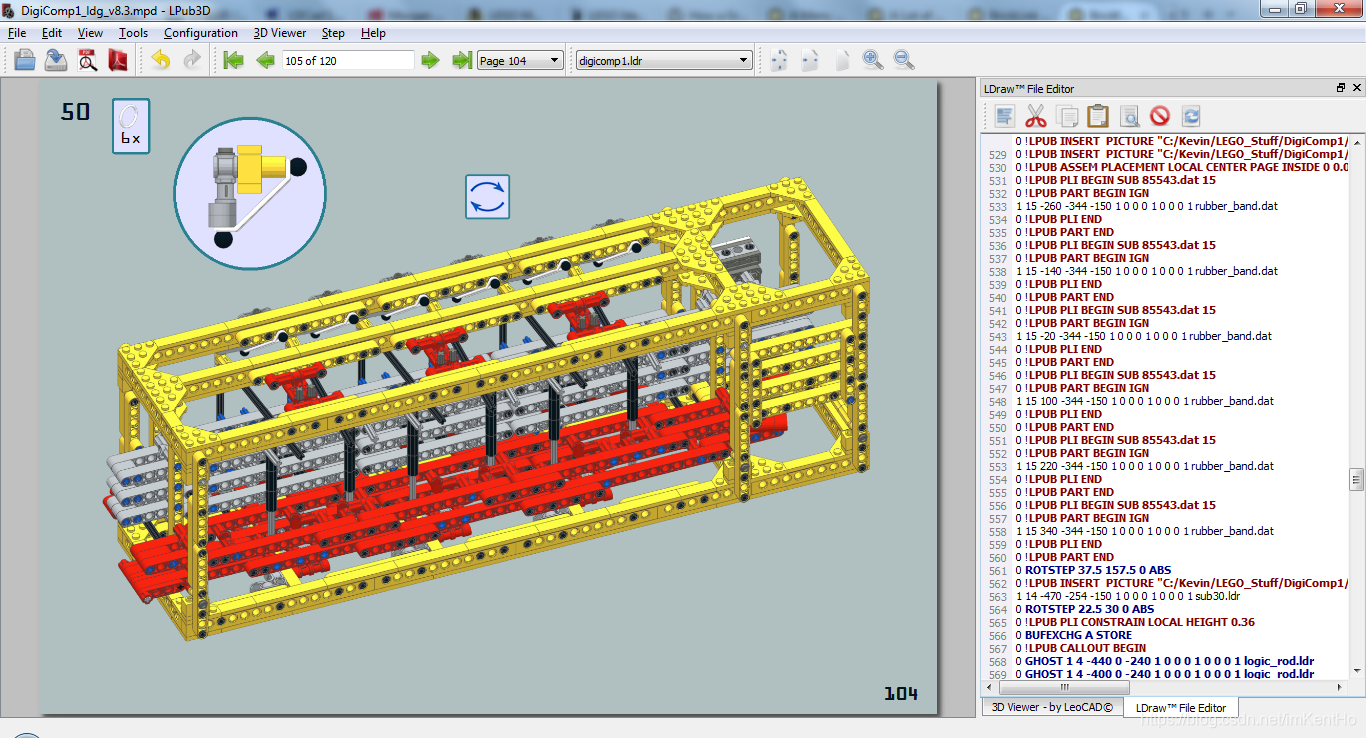Image resolution: width=1366 pixels, height=738 pixels.
Task: Click the step number 50
Action: pos(75,112)
